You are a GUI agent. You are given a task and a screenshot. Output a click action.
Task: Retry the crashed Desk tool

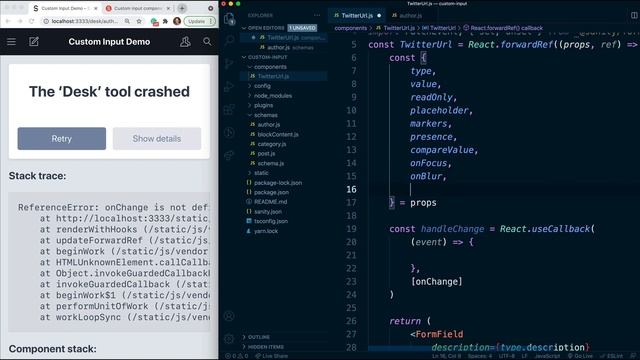(62, 138)
